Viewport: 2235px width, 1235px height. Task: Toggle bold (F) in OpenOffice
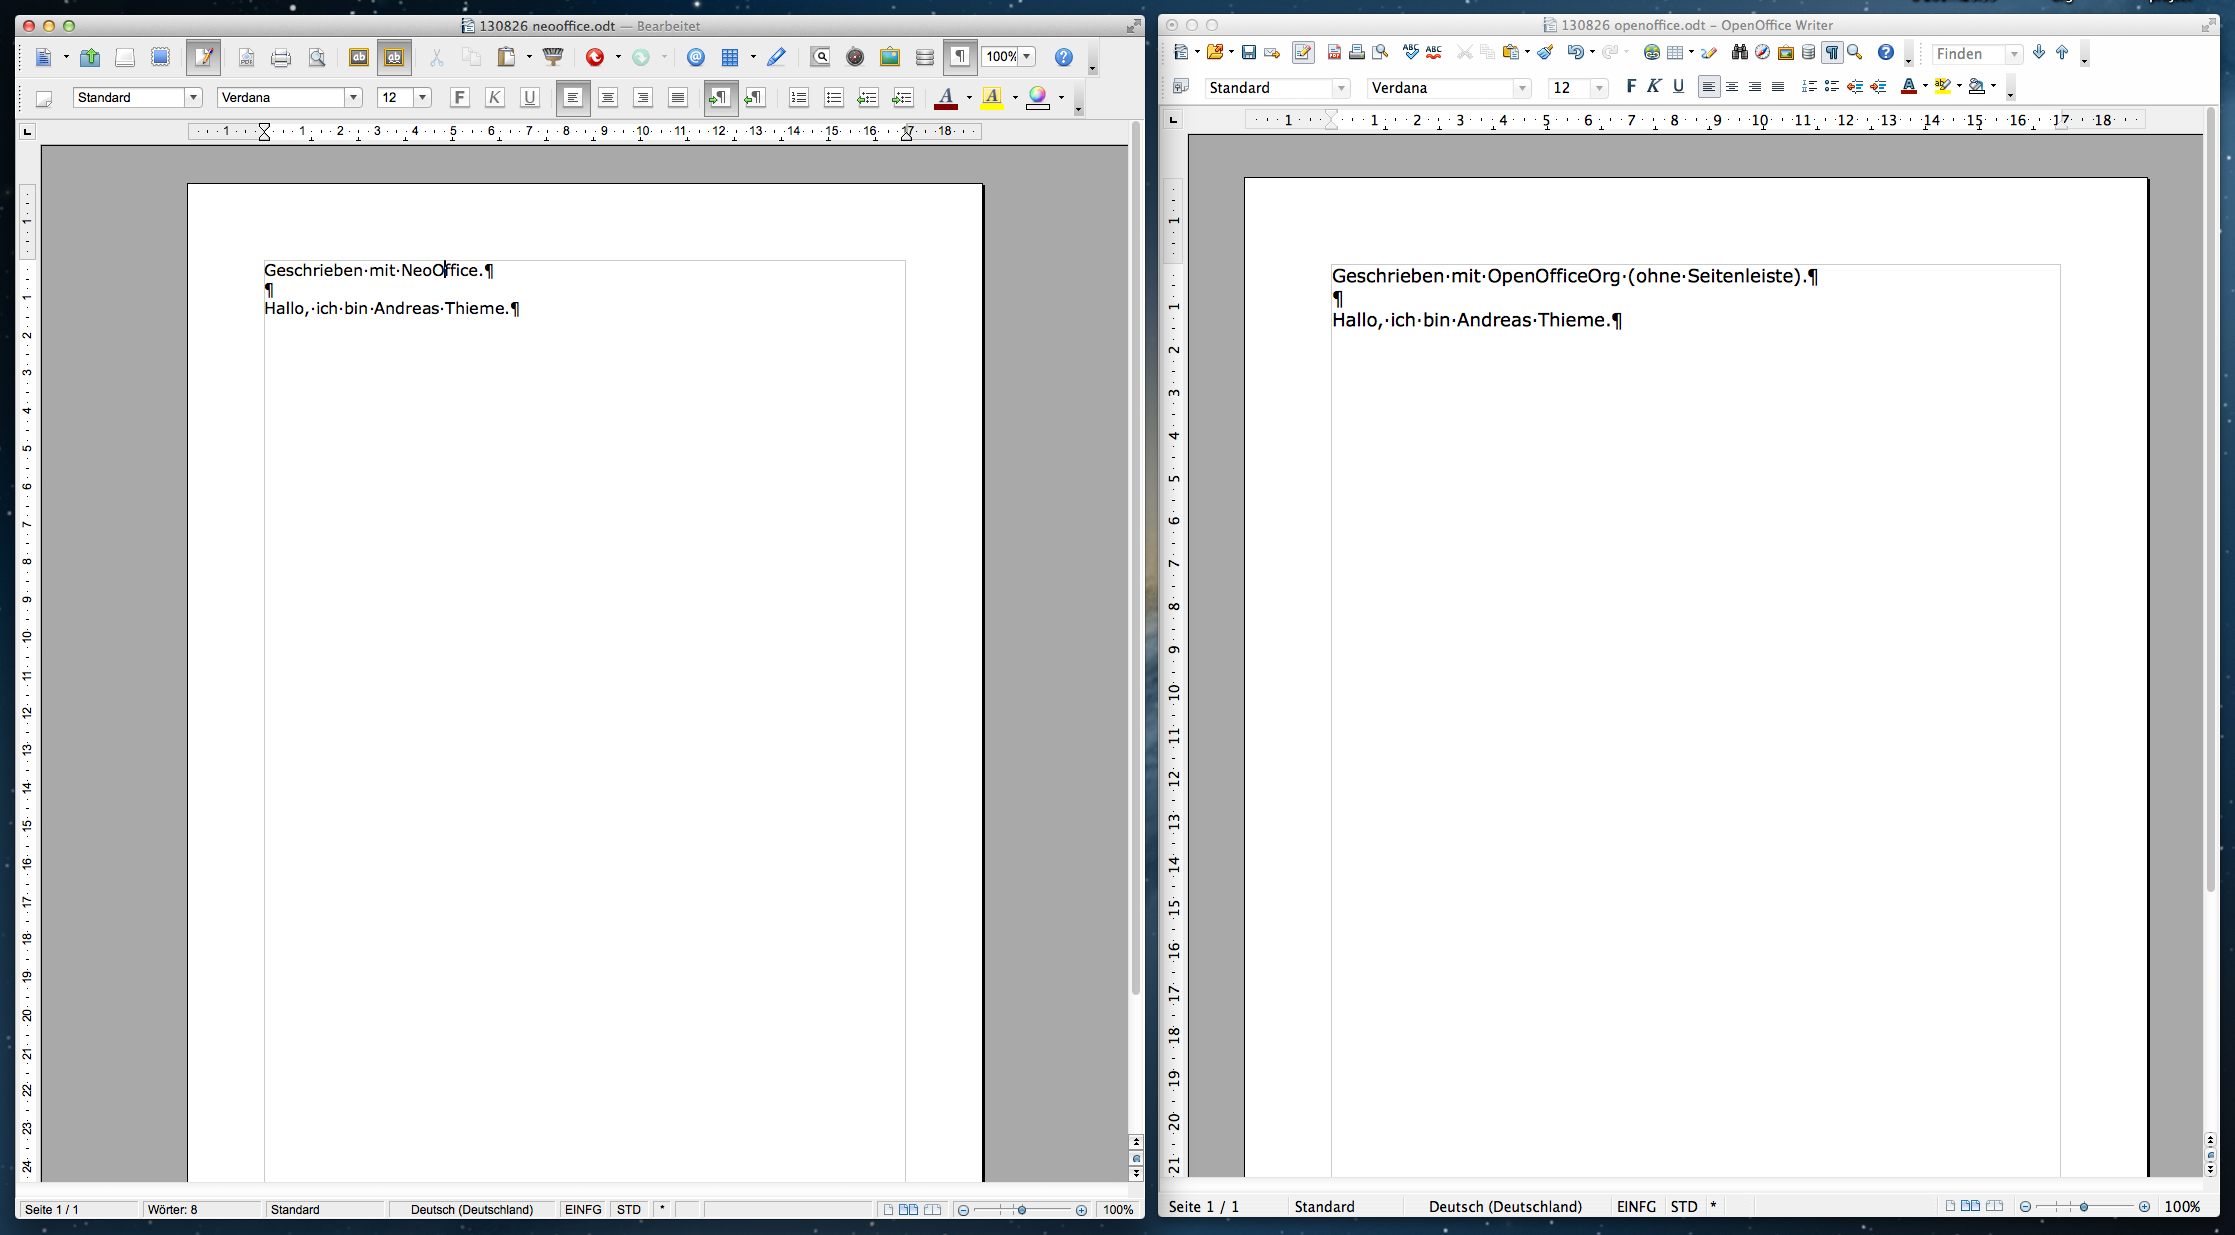[1631, 87]
